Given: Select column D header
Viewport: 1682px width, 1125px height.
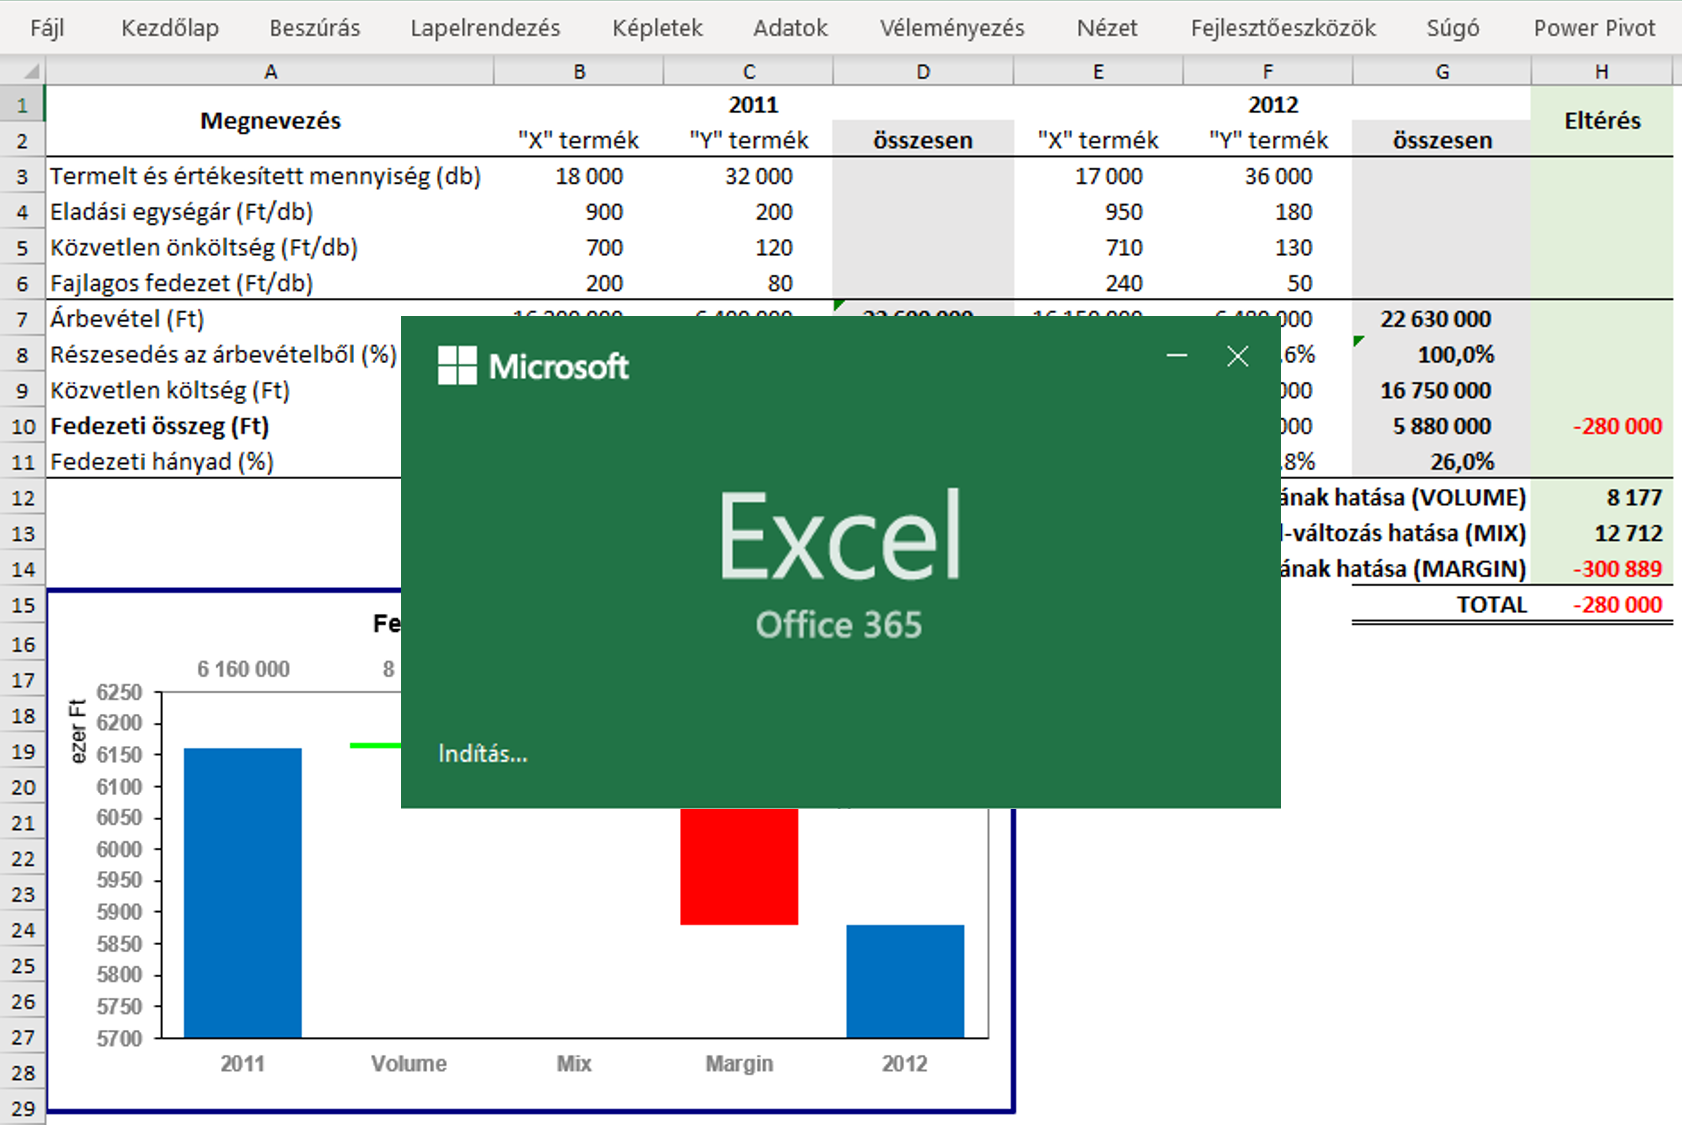Looking at the screenshot, I should point(922,71).
